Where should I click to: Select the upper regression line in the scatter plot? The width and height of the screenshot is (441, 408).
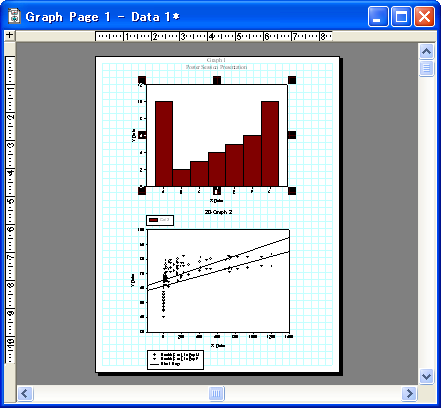pos(218,262)
